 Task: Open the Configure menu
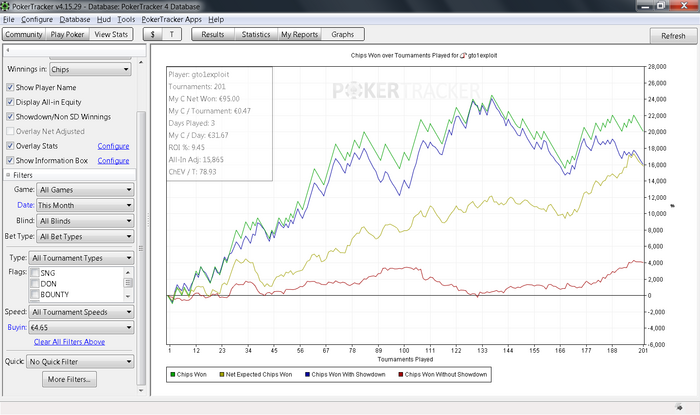(x=37, y=19)
